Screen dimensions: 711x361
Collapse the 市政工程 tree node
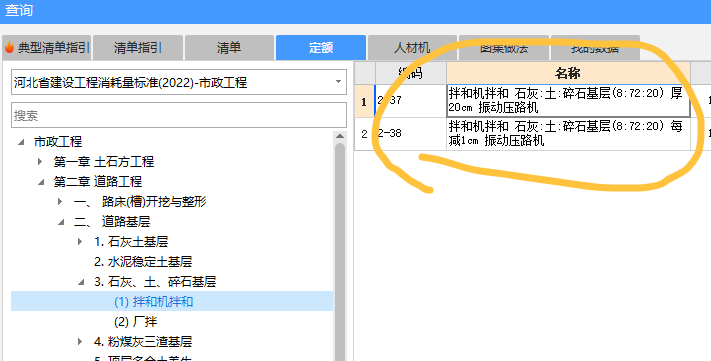click(x=21, y=142)
